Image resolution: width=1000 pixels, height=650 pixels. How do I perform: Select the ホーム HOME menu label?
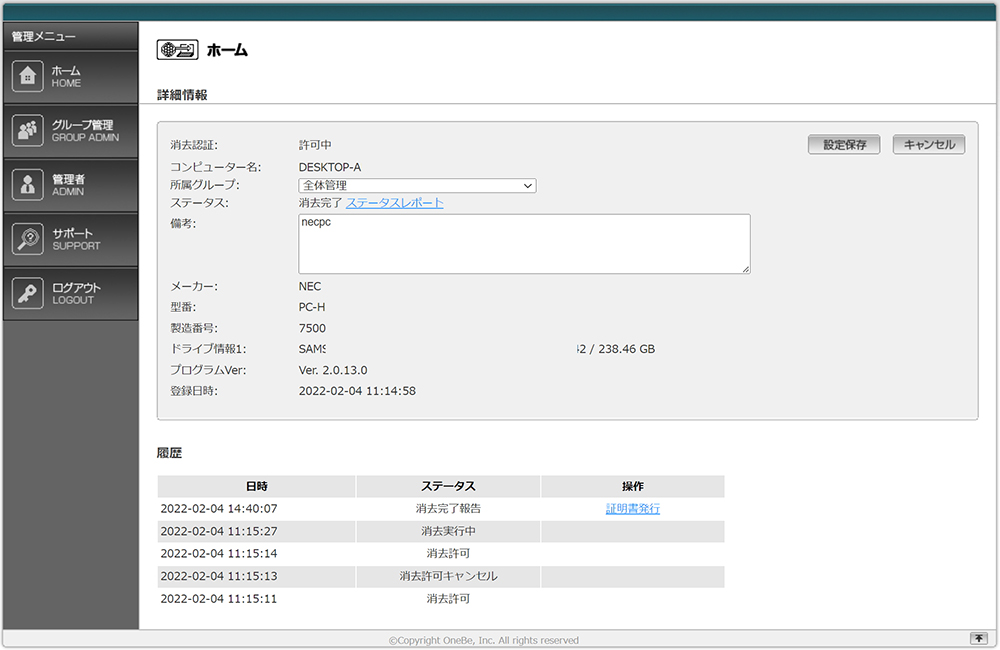click(x=67, y=77)
